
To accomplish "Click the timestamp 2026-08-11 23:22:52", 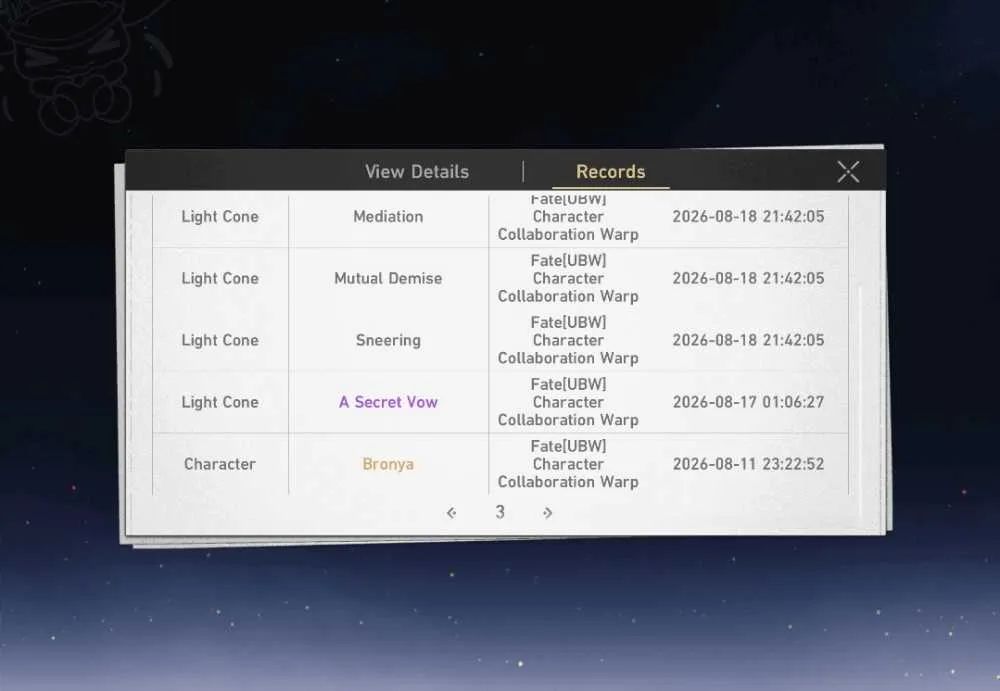I will 748,464.
